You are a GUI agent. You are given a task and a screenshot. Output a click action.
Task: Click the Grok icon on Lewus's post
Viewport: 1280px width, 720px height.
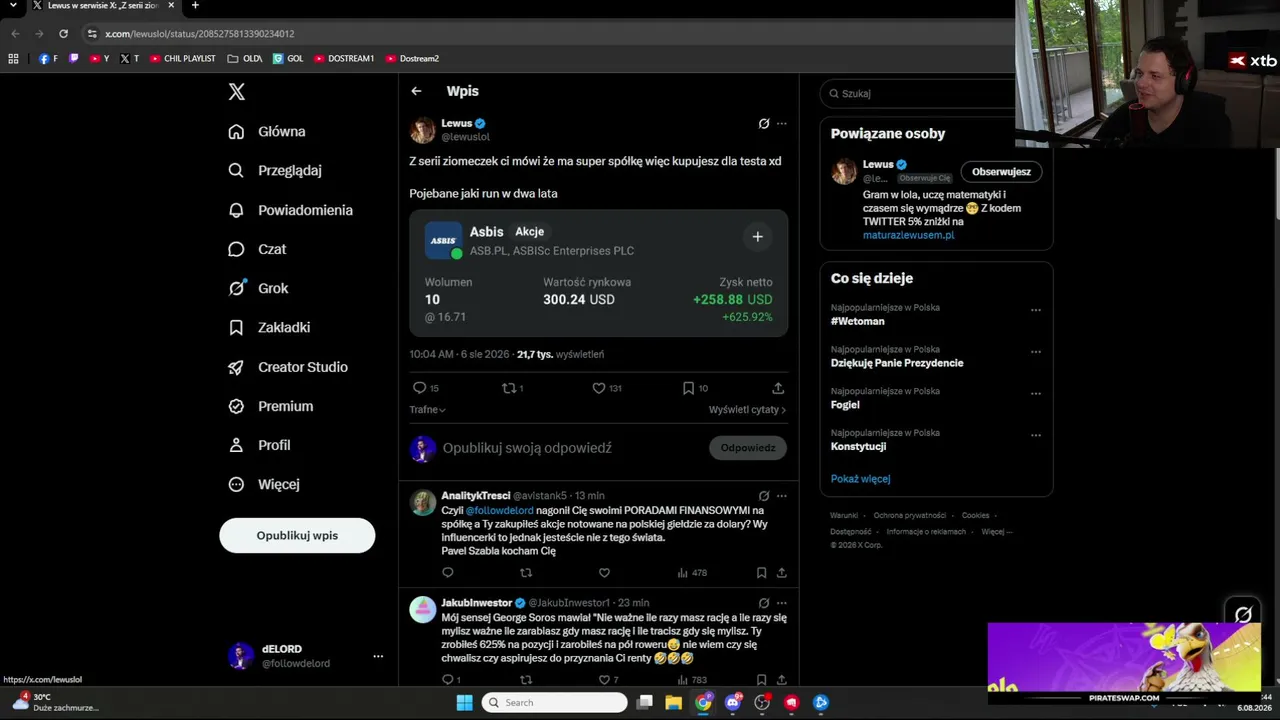(764, 124)
